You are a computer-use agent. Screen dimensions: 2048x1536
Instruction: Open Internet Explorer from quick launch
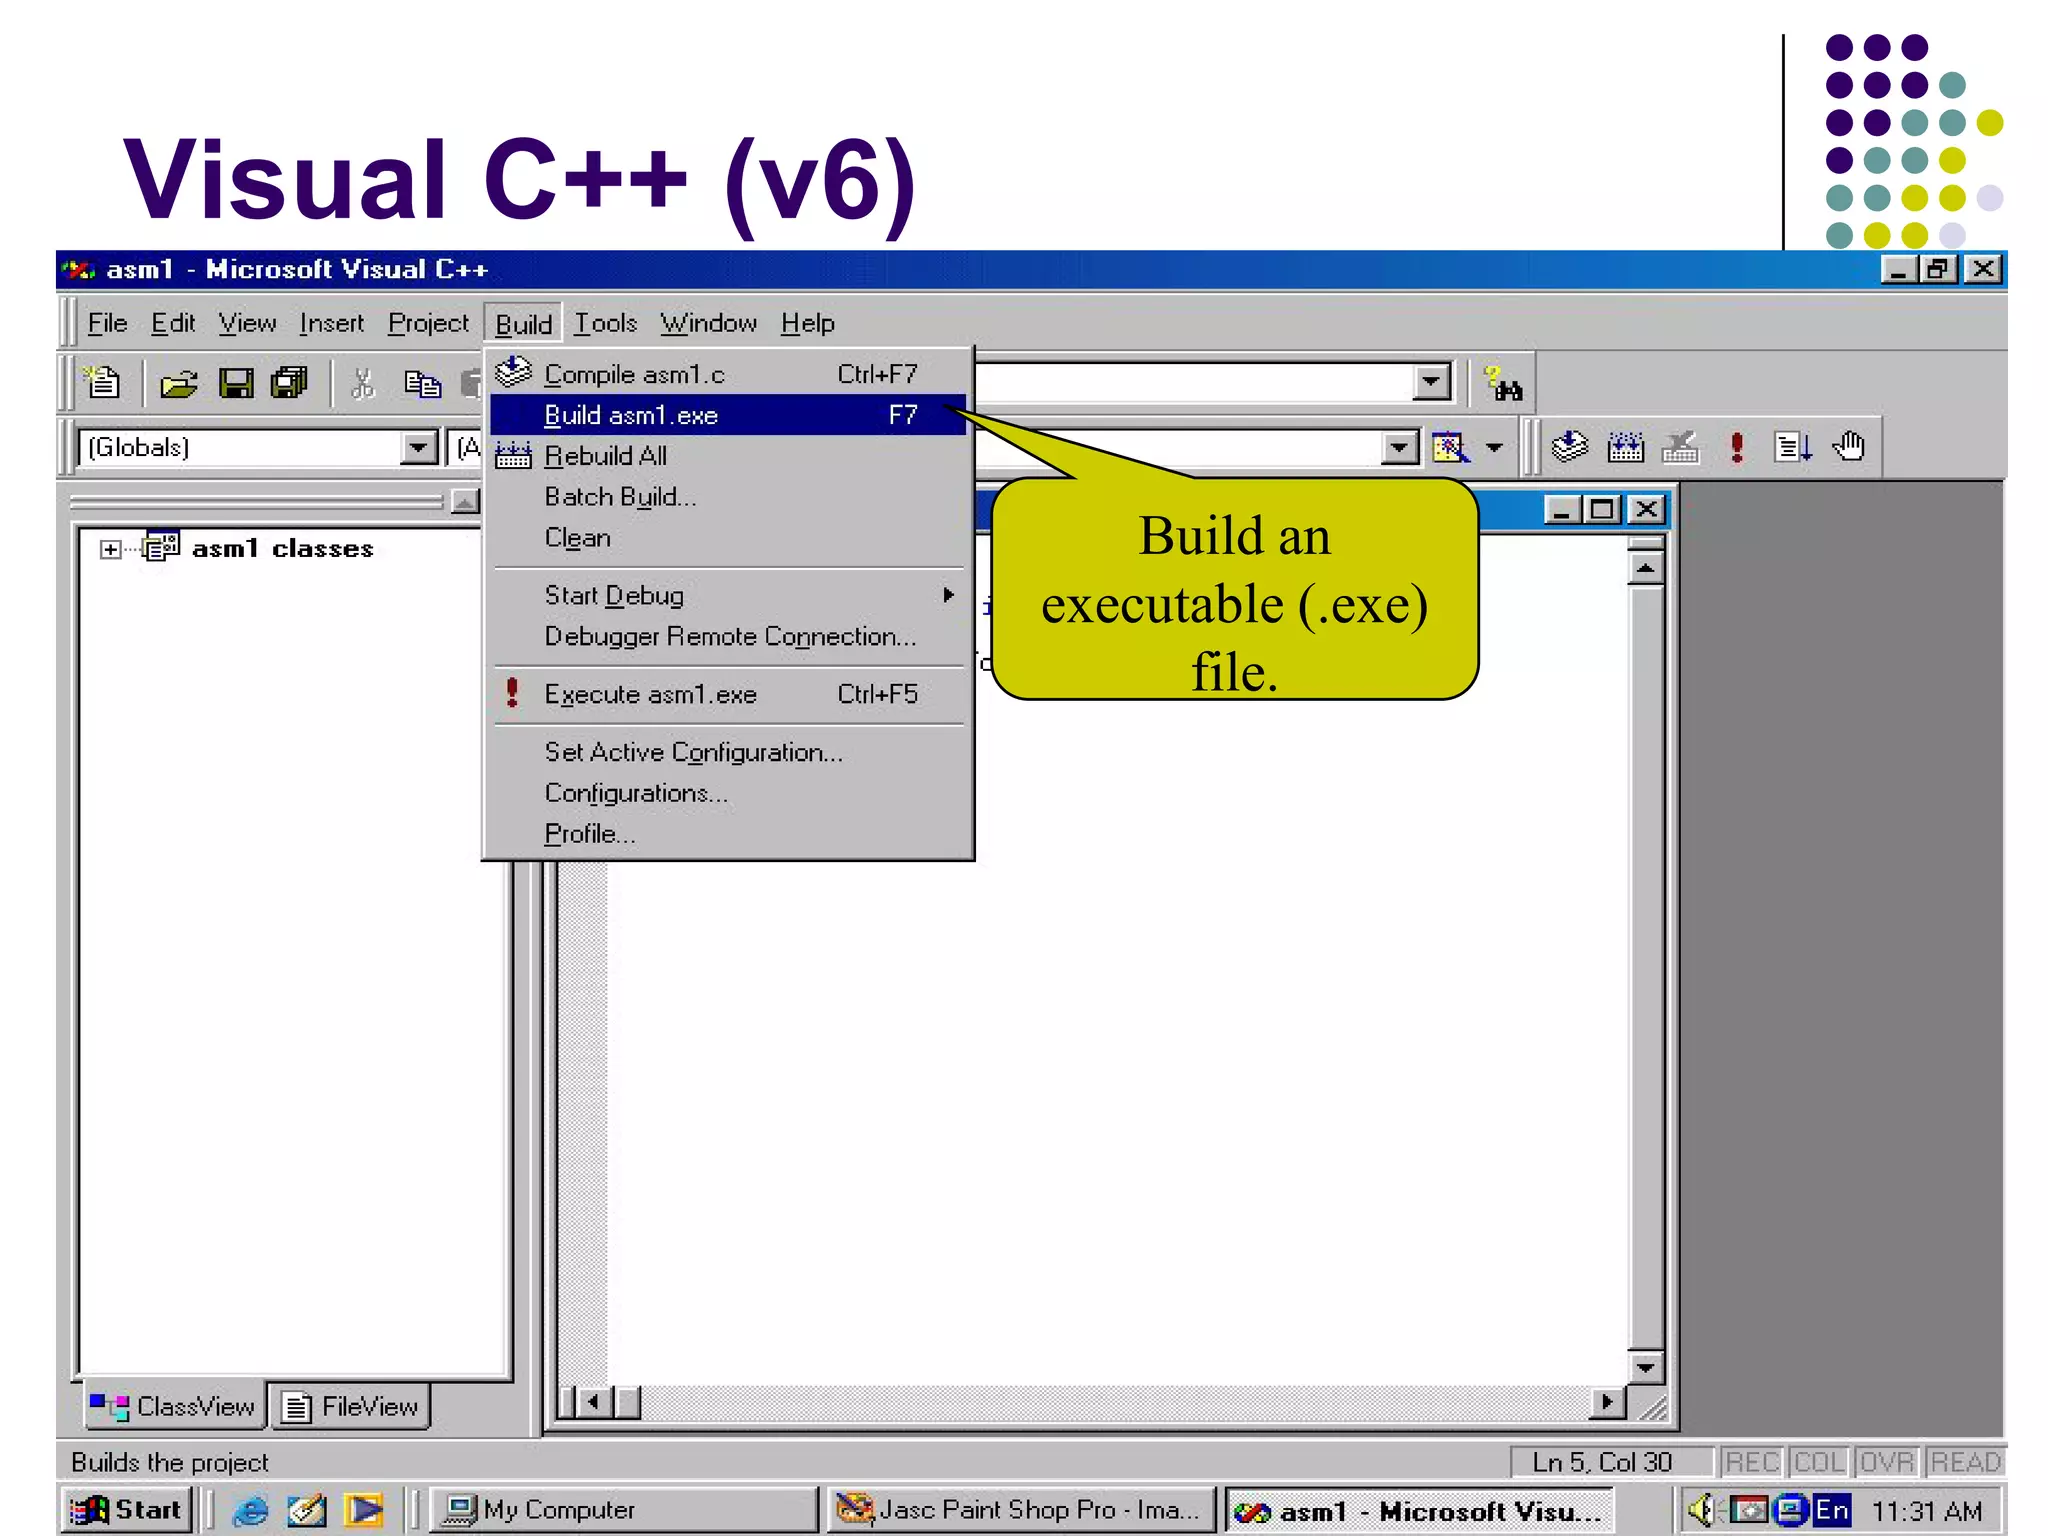[x=251, y=1510]
